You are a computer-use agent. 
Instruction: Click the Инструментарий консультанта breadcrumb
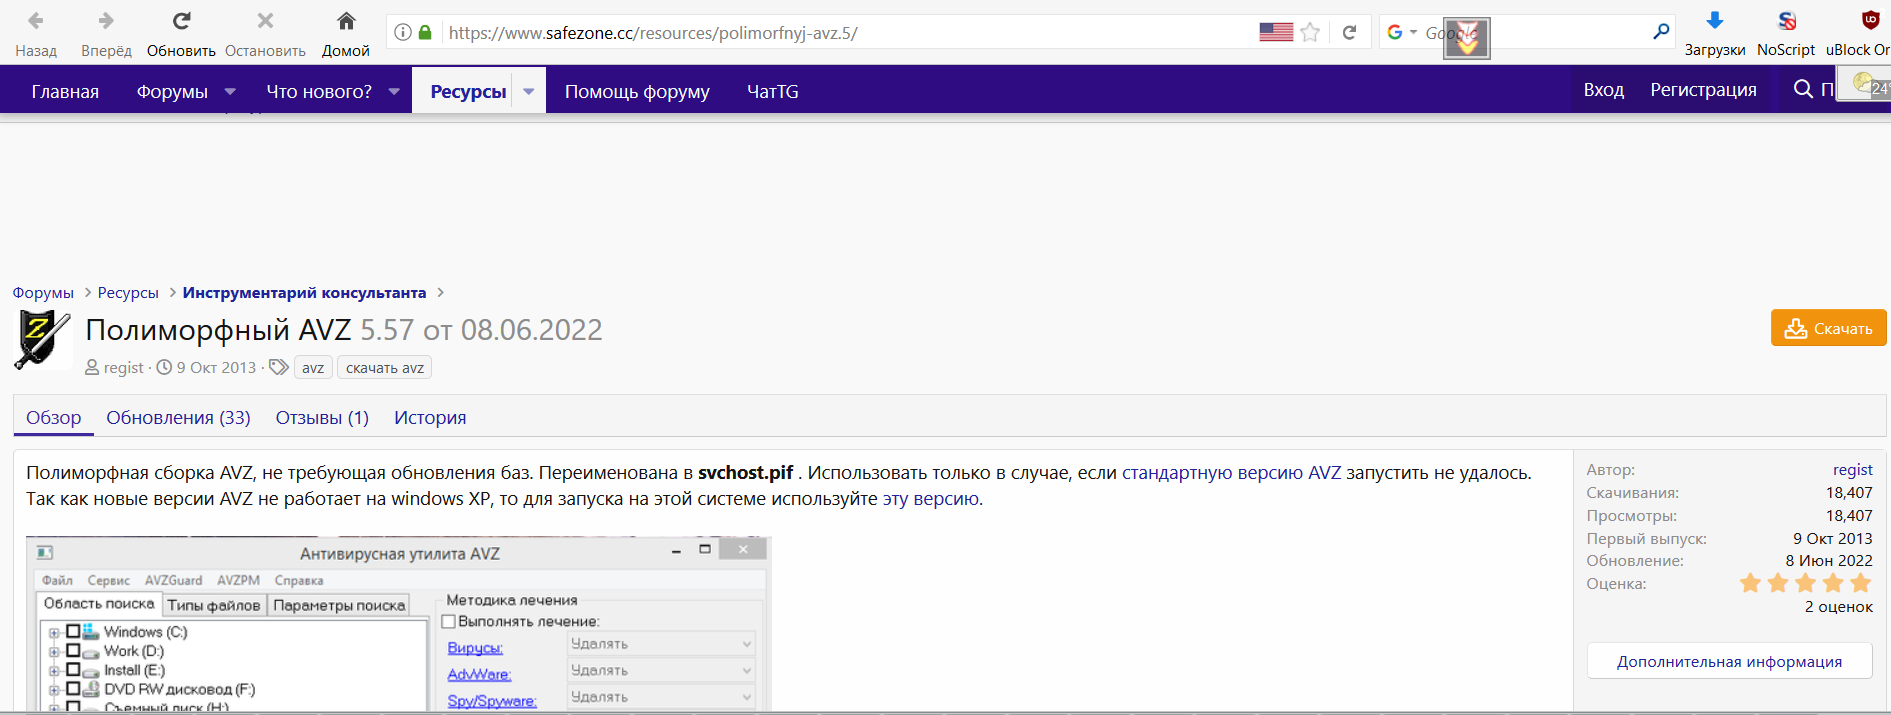coord(304,293)
